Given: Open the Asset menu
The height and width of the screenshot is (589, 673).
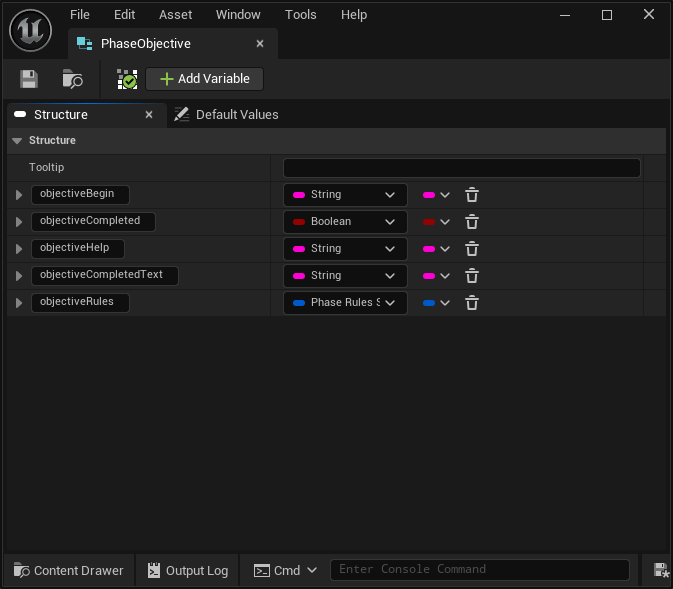Looking at the screenshot, I should 176,15.
